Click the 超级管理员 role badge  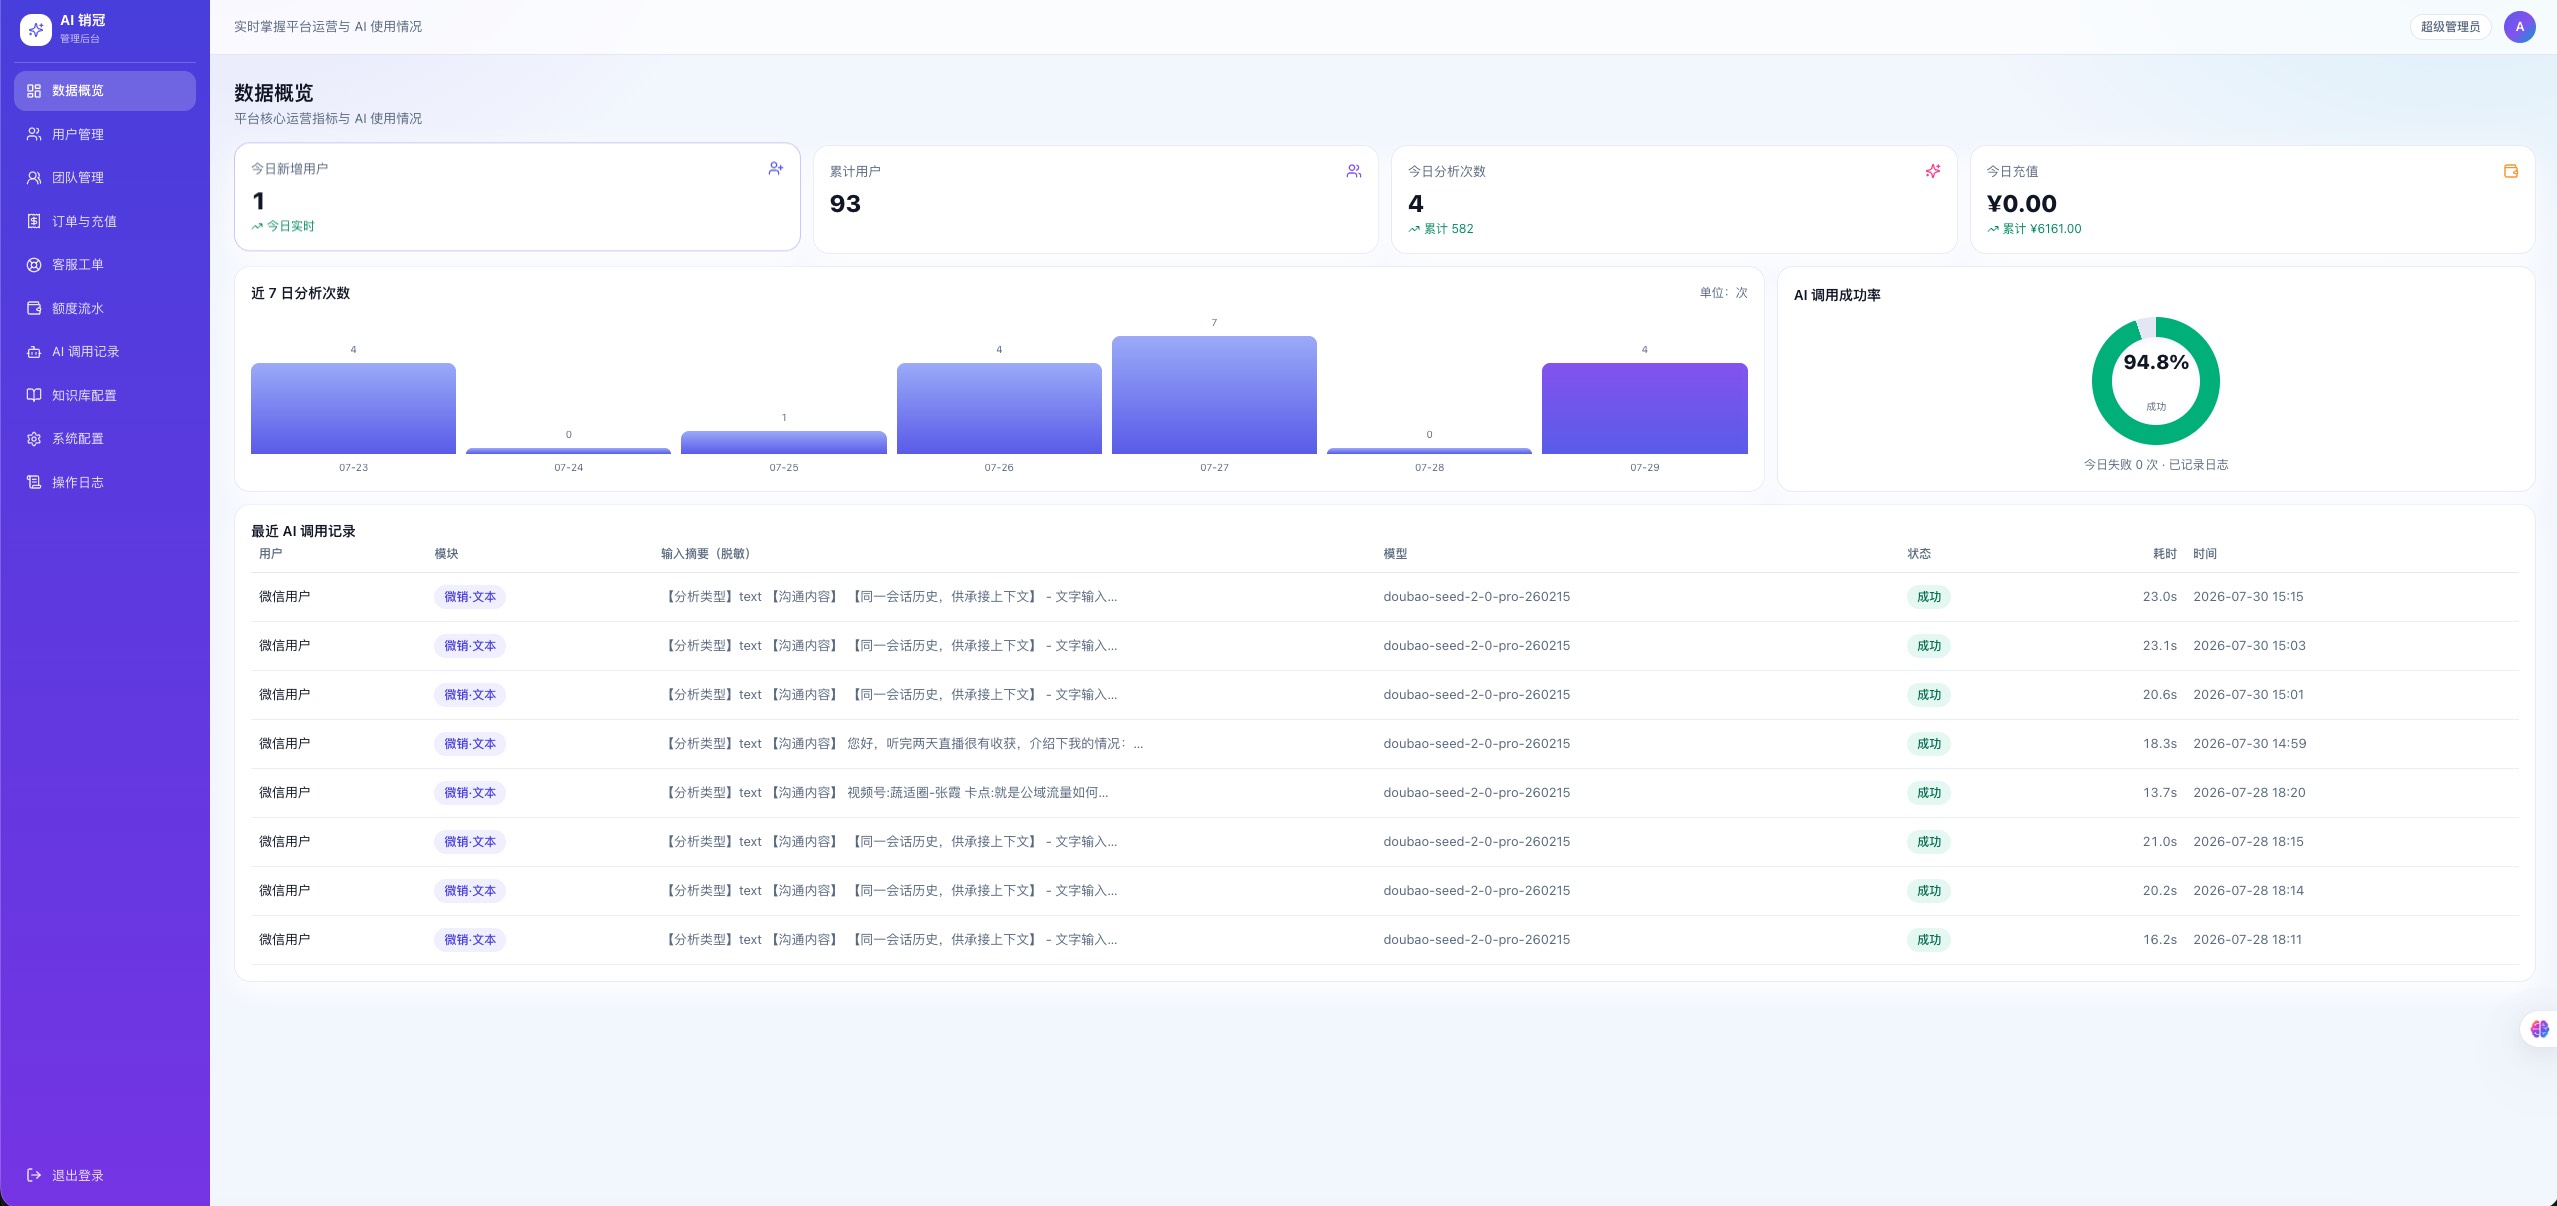(x=2450, y=27)
